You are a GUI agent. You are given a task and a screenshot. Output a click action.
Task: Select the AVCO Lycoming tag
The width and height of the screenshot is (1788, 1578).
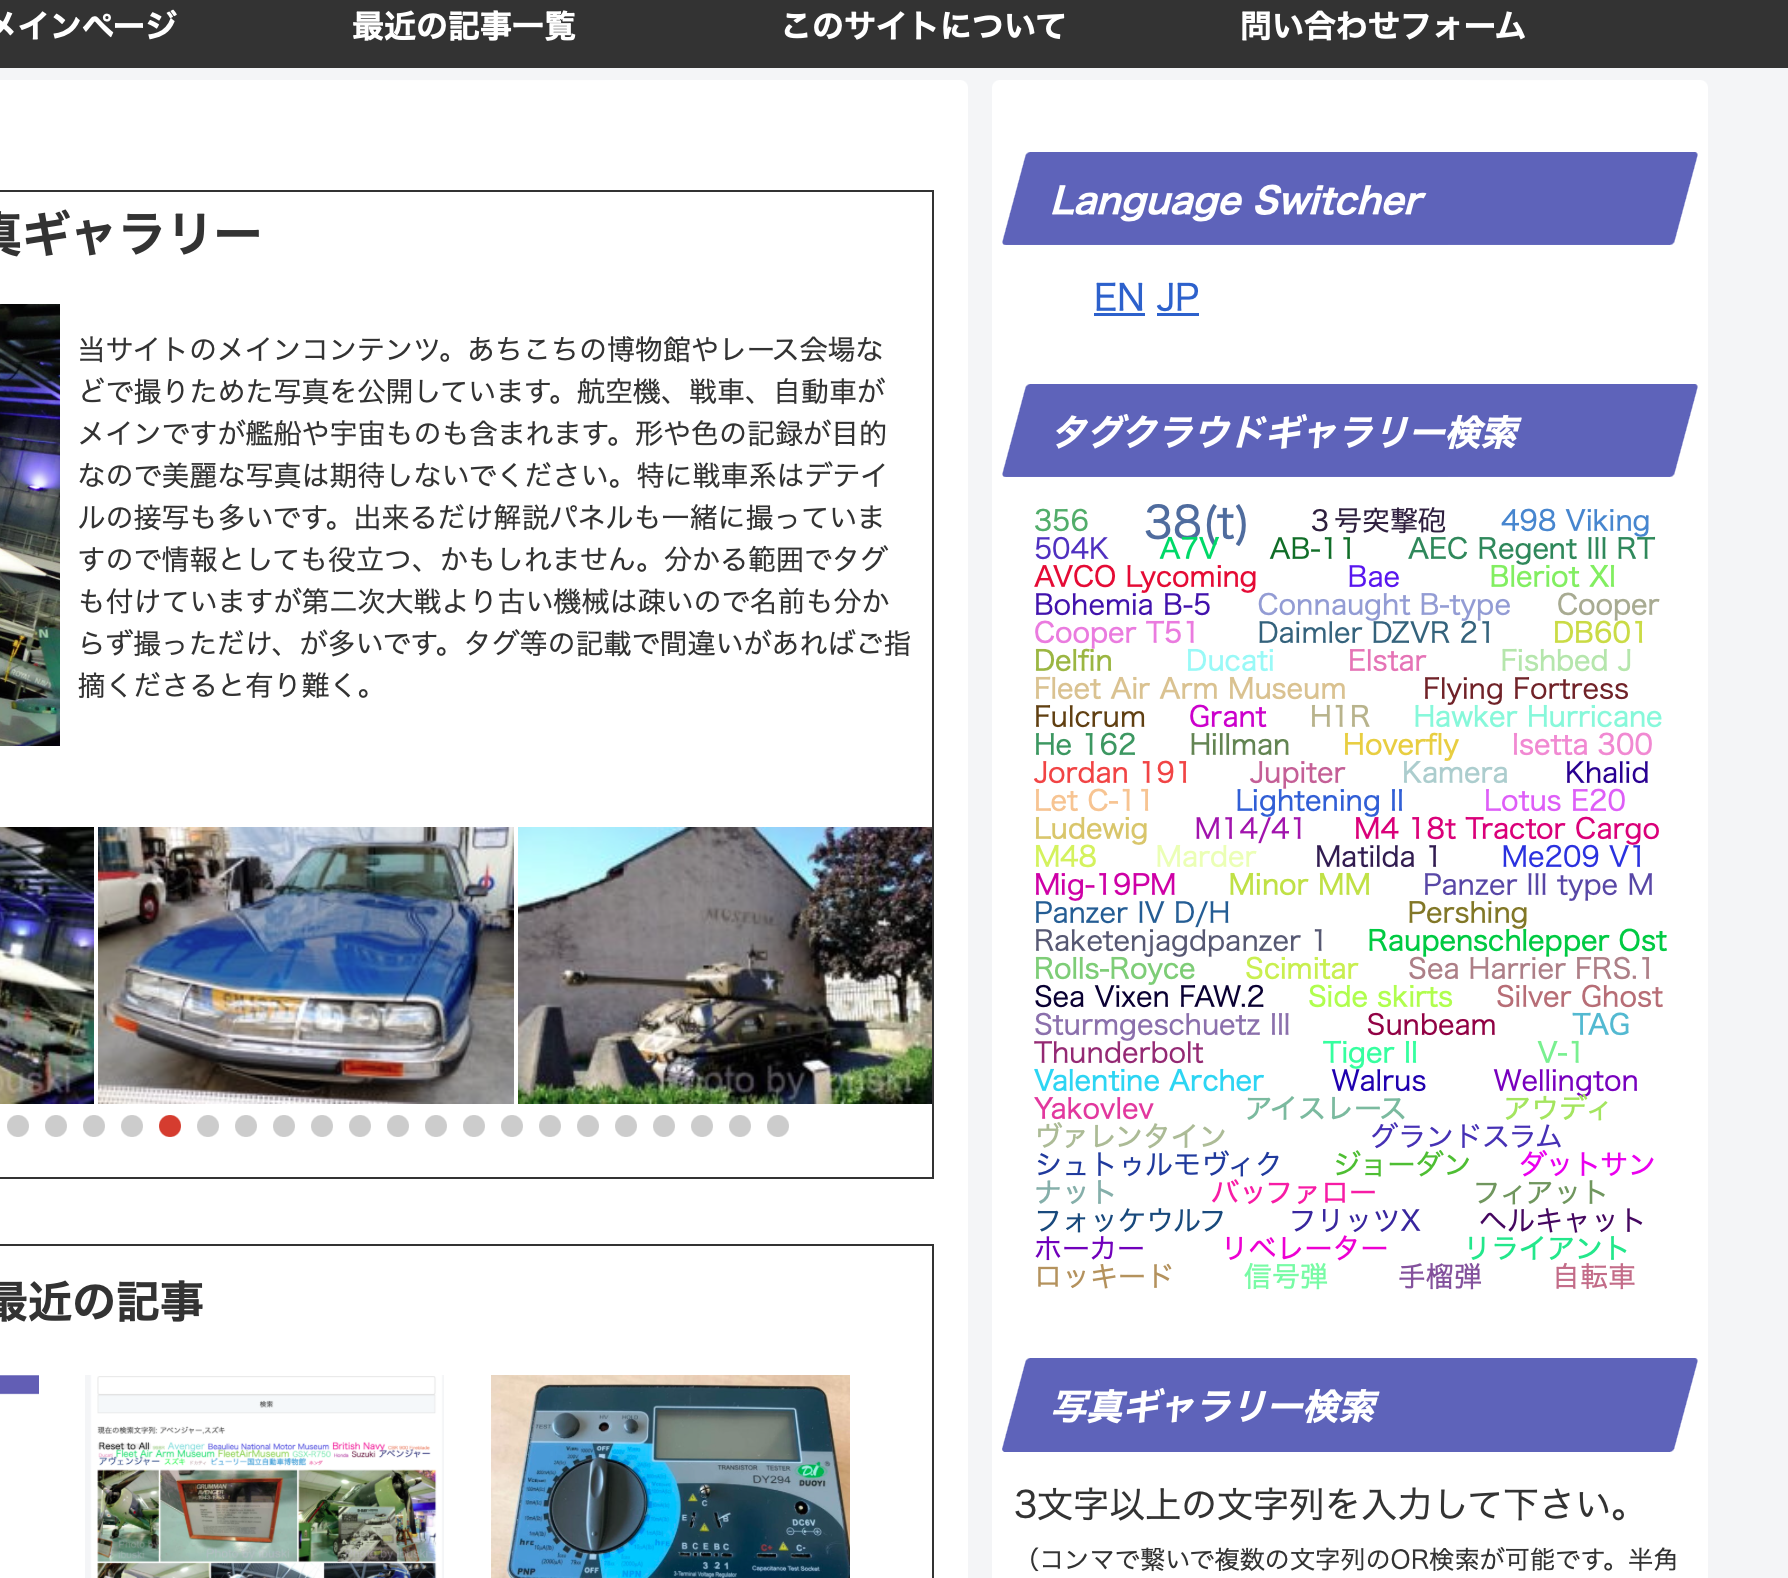coord(1145,577)
